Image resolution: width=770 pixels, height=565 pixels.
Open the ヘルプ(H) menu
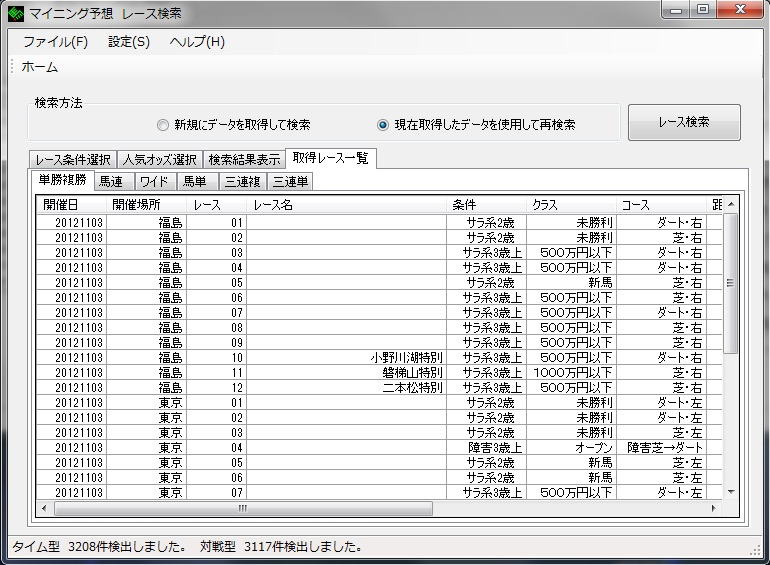tap(197, 42)
